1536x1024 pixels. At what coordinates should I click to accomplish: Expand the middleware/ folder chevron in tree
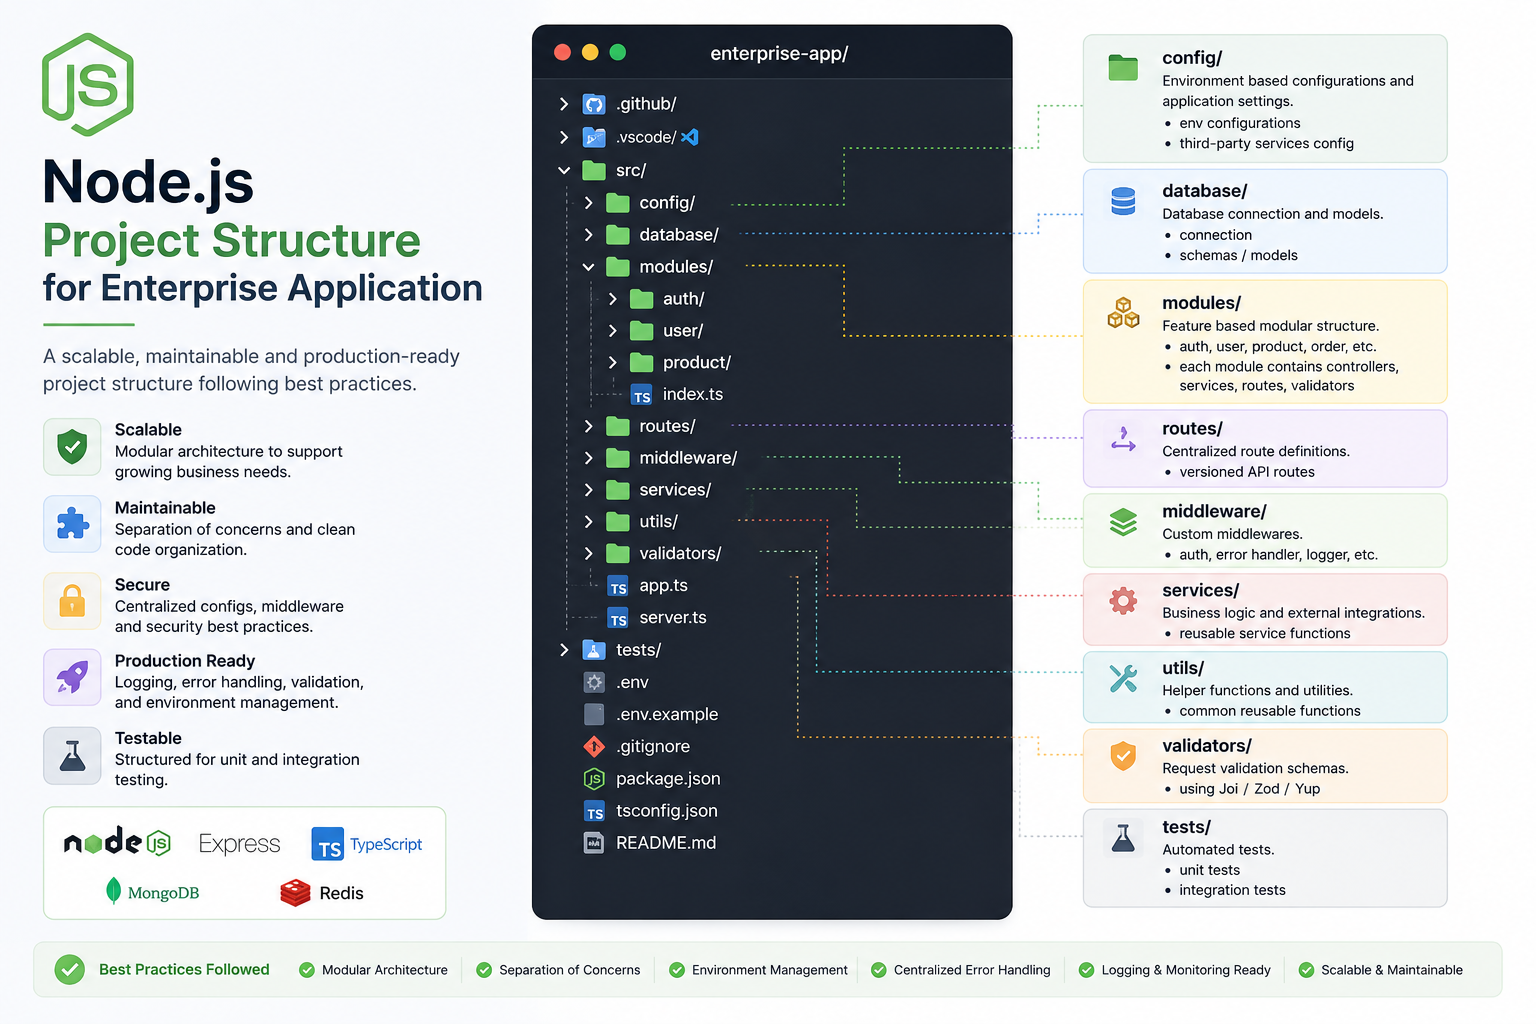click(588, 458)
